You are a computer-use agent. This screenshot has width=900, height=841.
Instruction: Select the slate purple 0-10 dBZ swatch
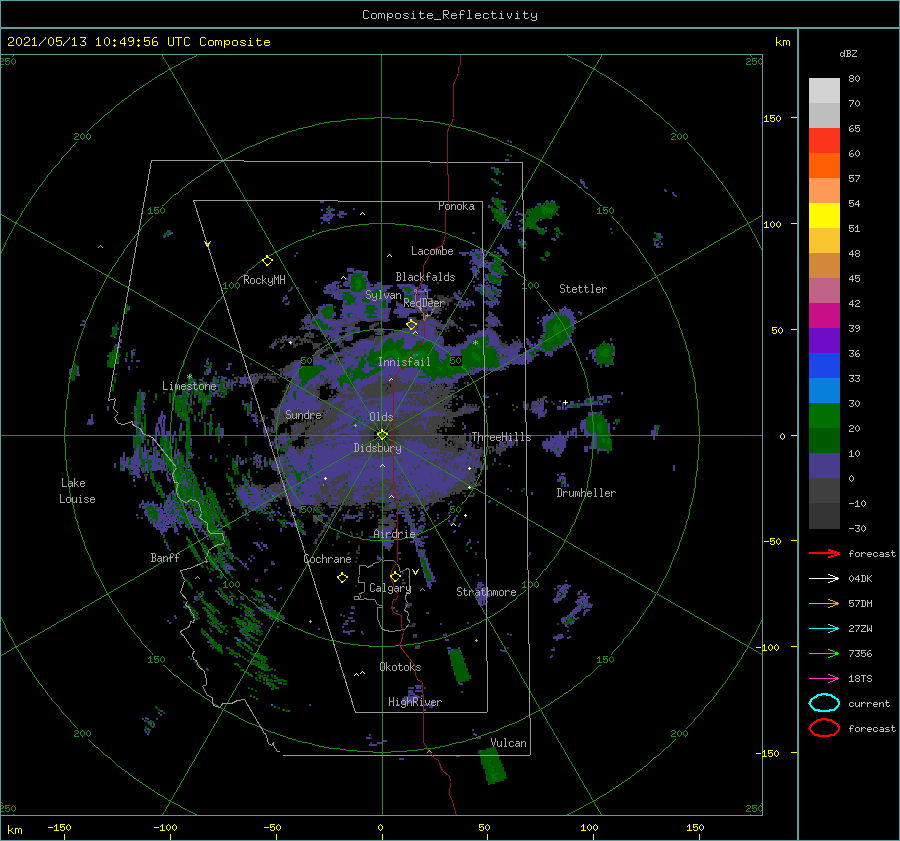click(824, 466)
